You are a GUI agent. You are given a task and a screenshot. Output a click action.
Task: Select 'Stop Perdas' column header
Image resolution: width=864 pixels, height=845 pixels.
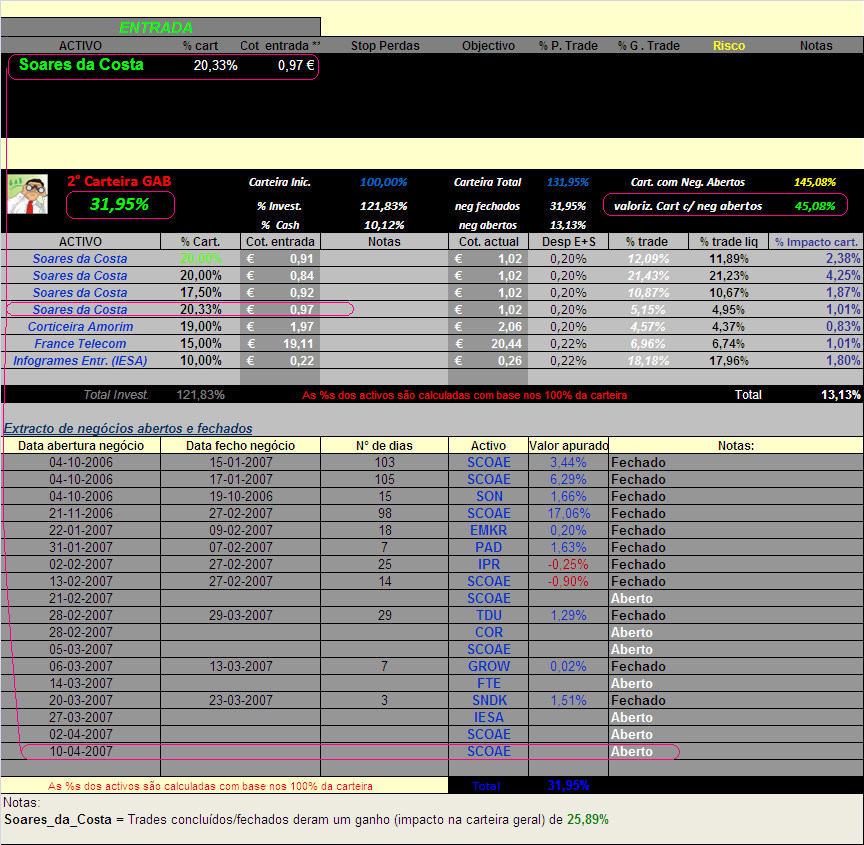(385, 46)
